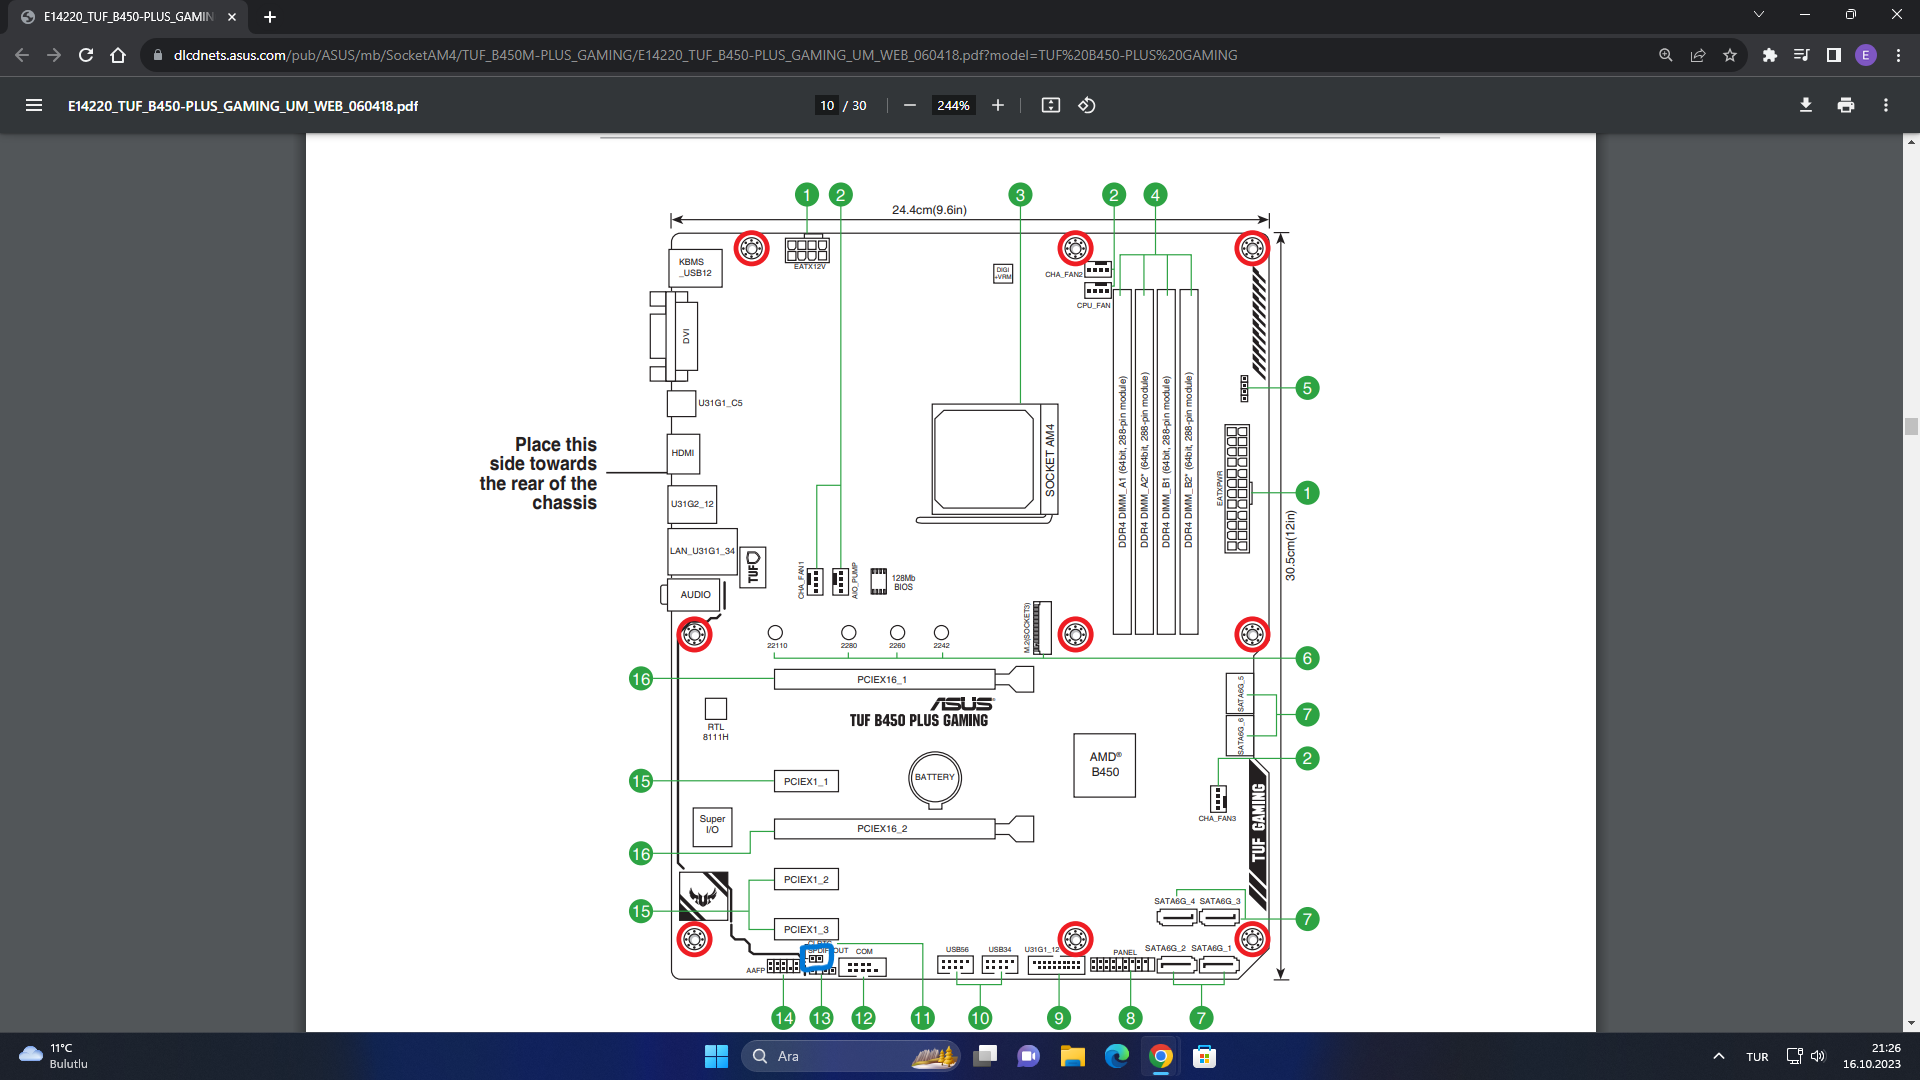1920x1080 pixels.
Task: Rotate the PDF counterclockwise
Action: 1087,105
